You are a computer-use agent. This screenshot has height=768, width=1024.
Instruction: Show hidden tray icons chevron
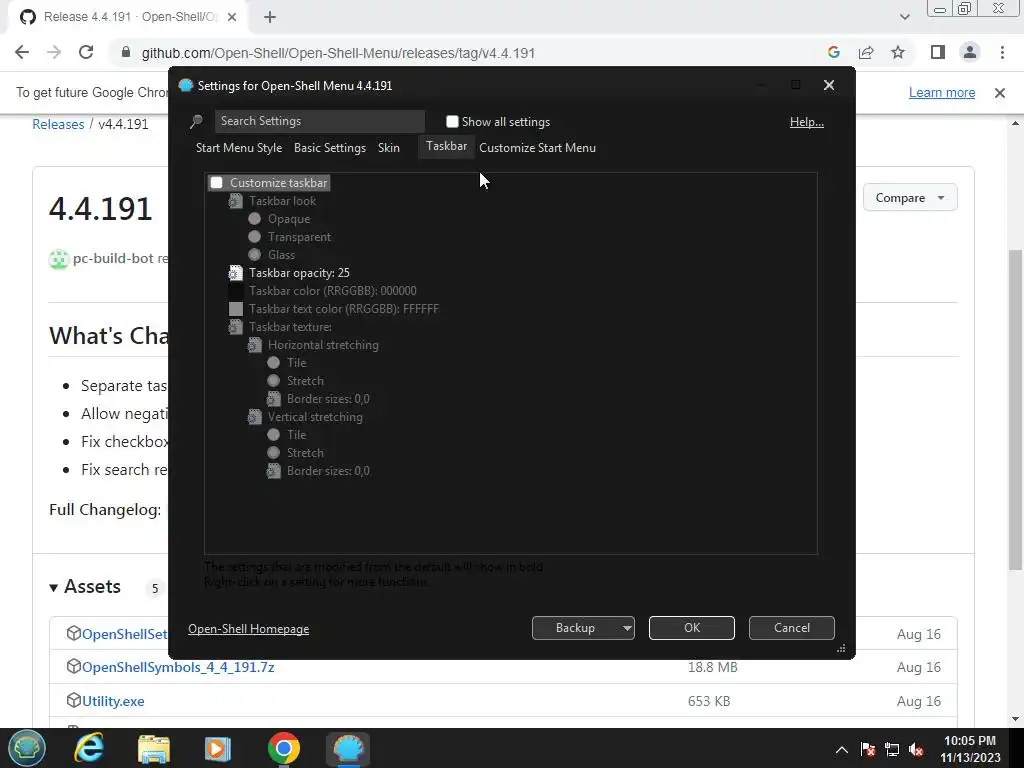(841, 749)
